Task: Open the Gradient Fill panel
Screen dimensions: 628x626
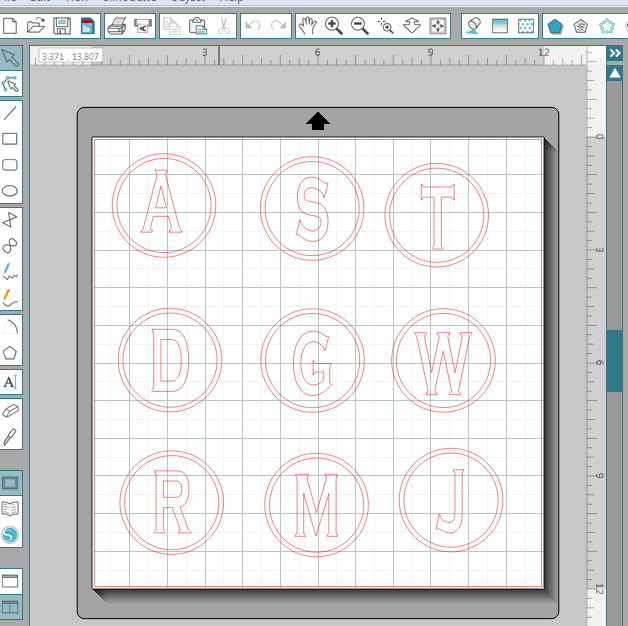Action: click(x=500, y=26)
